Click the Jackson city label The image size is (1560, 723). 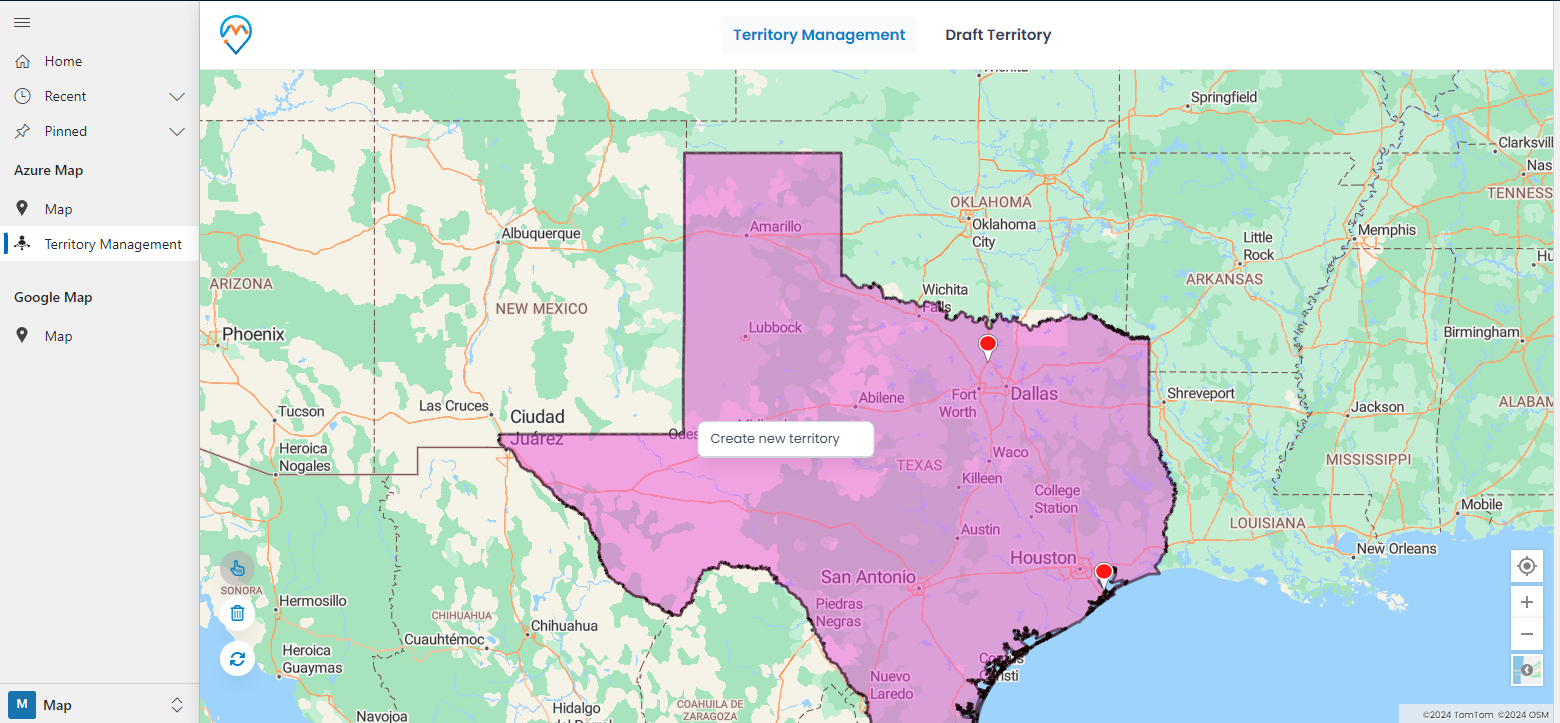click(x=1377, y=407)
